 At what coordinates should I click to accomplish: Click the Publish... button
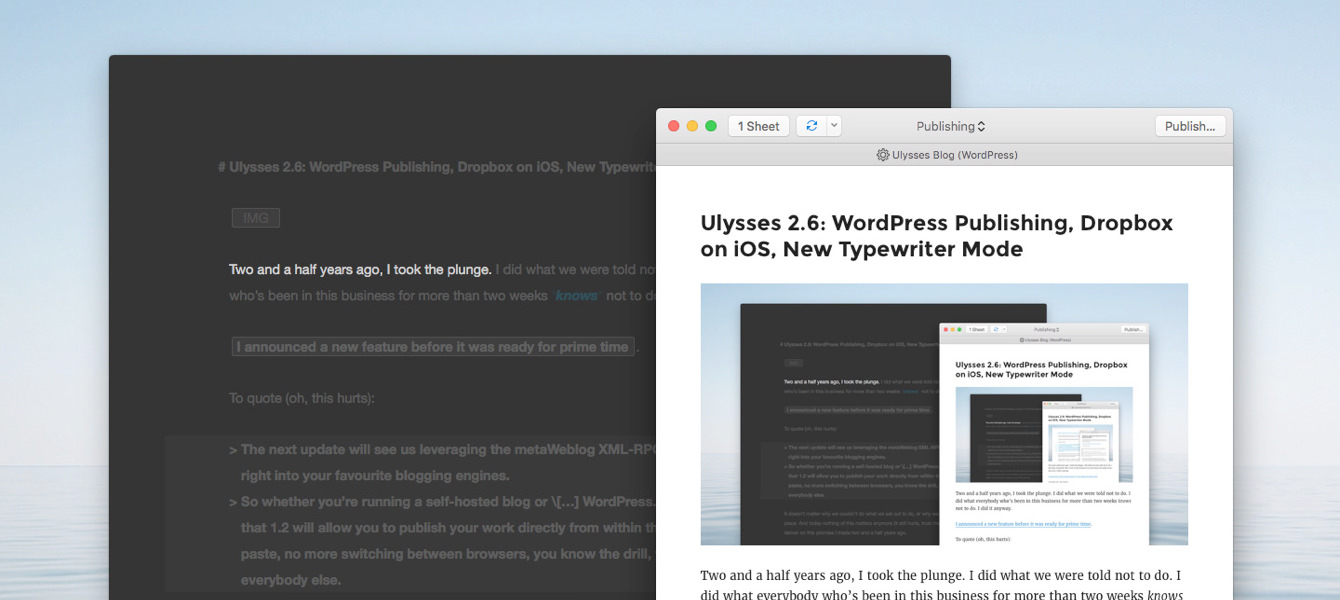pyautogui.click(x=1190, y=126)
